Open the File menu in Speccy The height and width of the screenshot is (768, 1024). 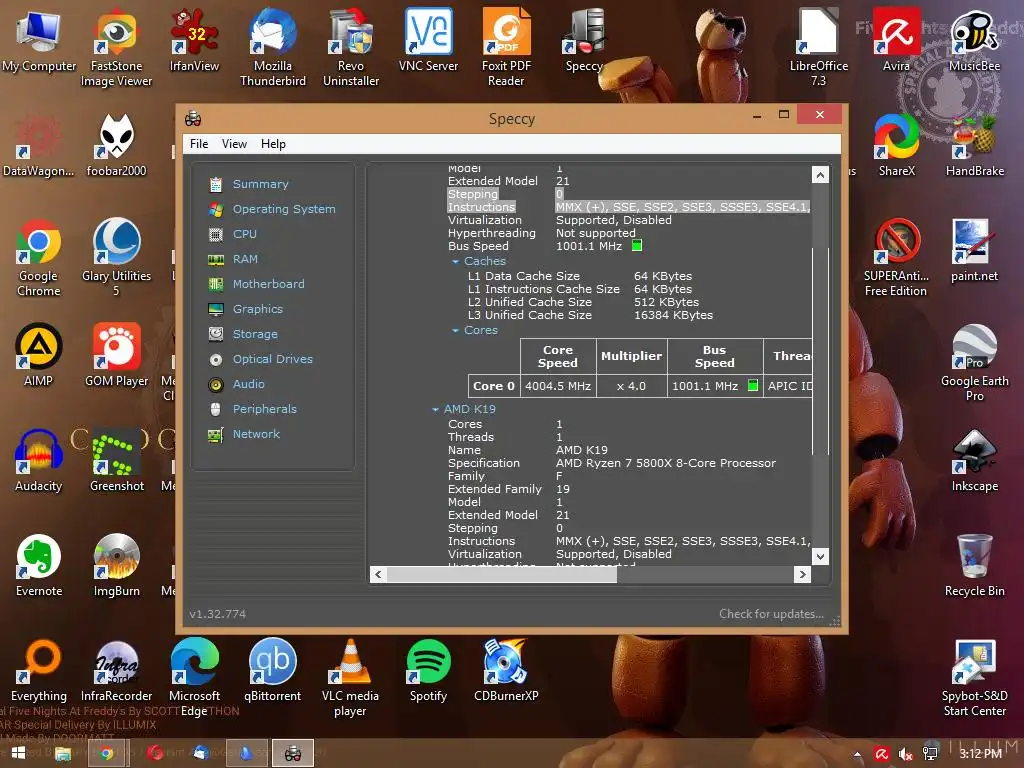pyautogui.click(x=199, y=144)
